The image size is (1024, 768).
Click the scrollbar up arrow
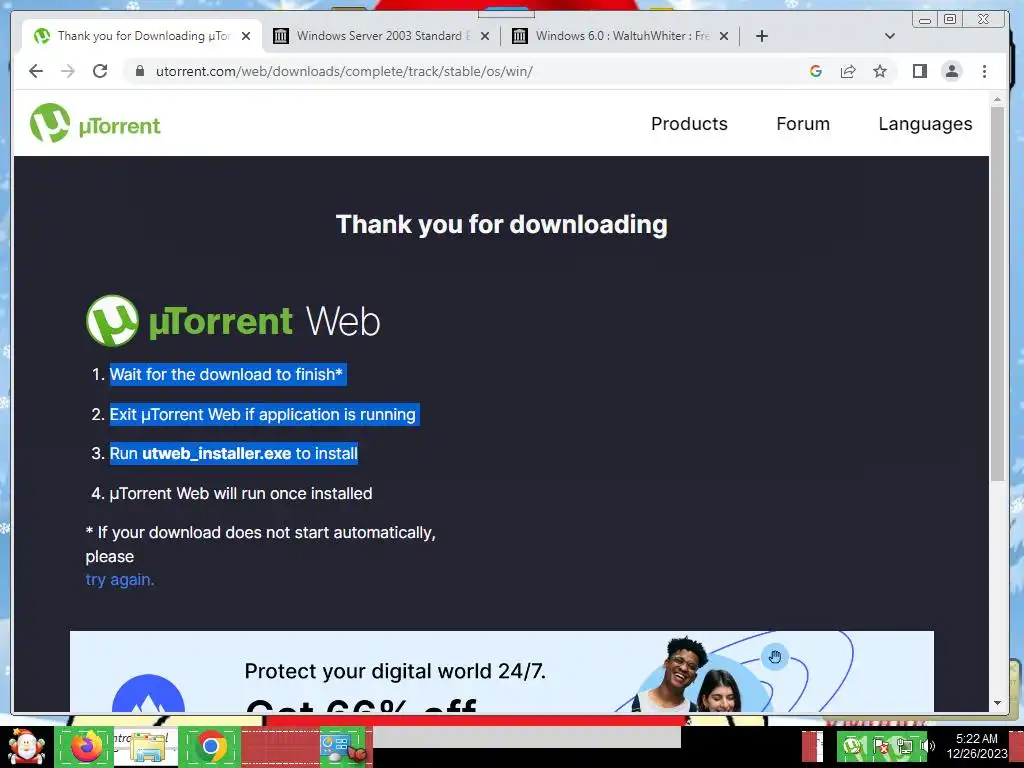tap(997, 99)
